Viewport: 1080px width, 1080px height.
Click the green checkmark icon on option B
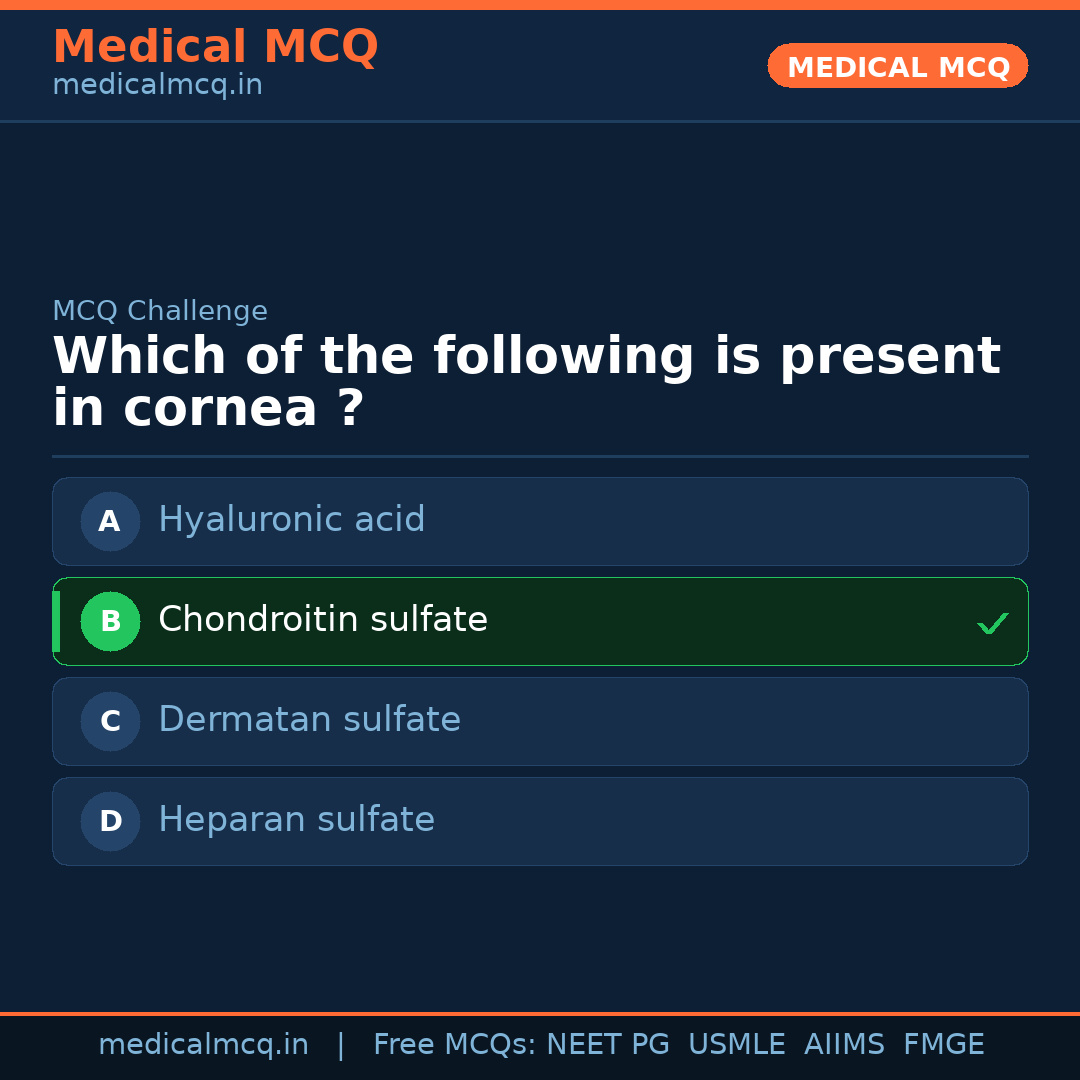tap(992, 622)
